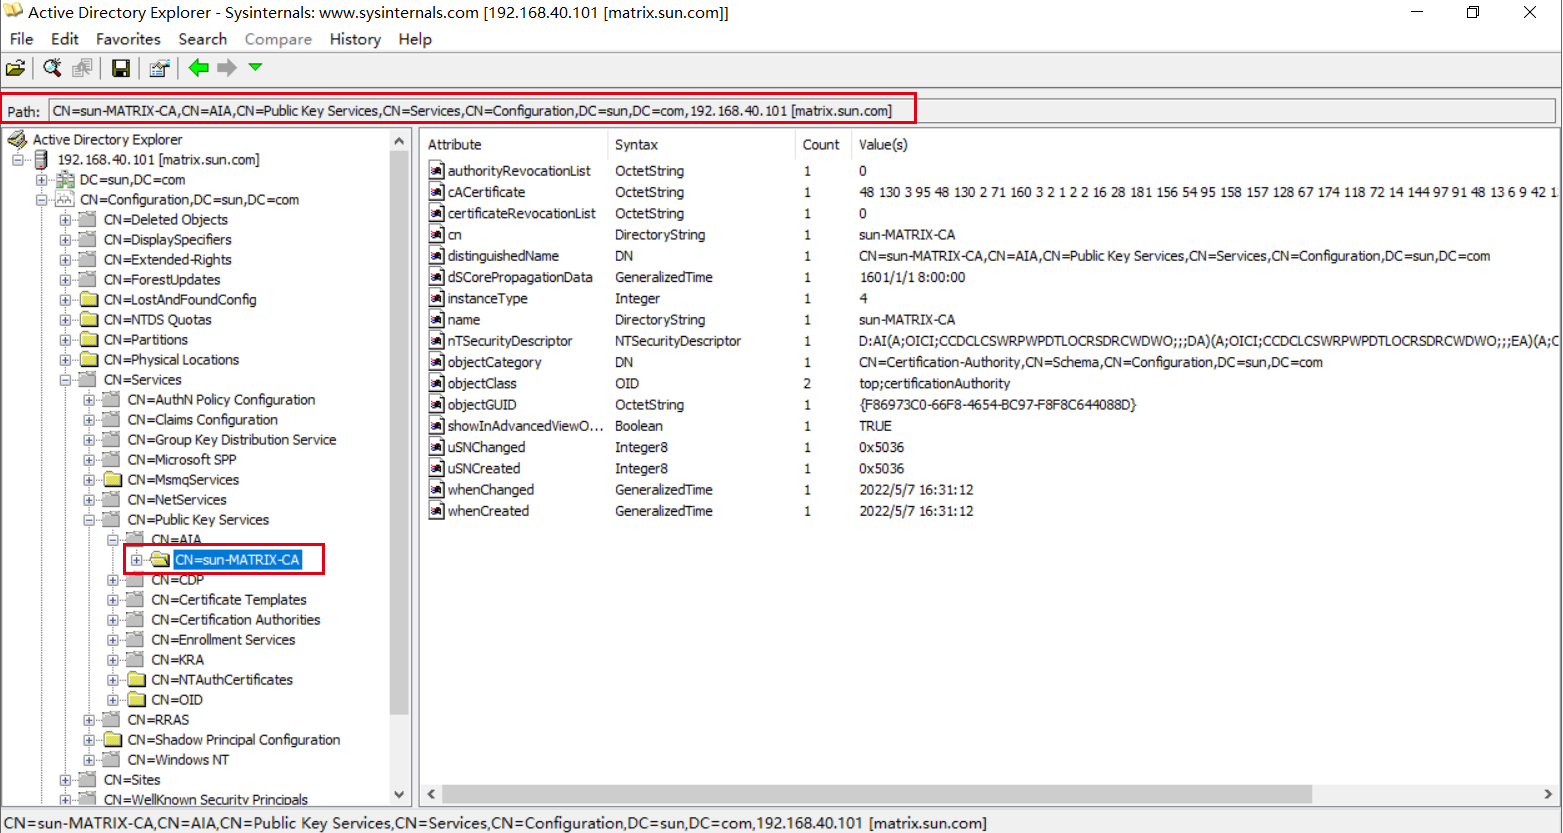Image resolution: width=1563 pixels, height=833 pixels.
Task: Expand the DC=sun,DC=com node
Action: coord(41,180)
